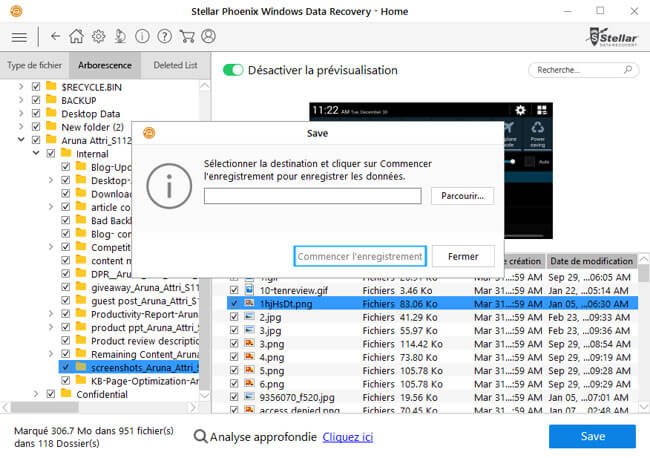Click the microscope scan icon
Viewport: 650px width, 458px height.
point(119,36)
